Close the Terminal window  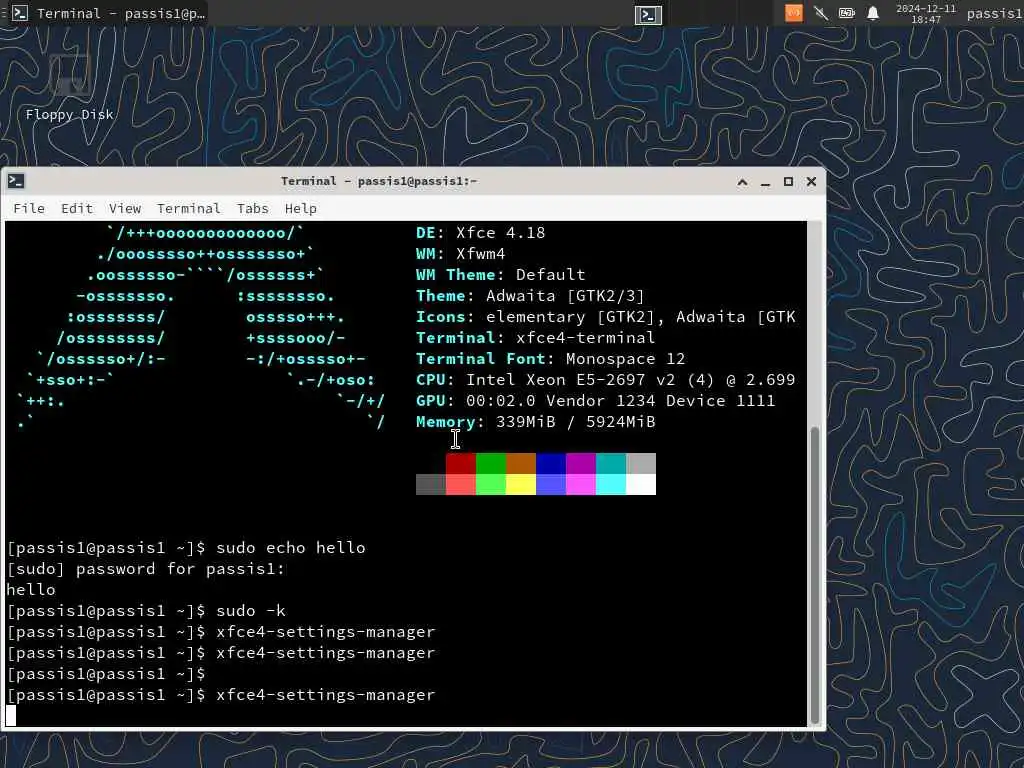(x=811, y=182)
